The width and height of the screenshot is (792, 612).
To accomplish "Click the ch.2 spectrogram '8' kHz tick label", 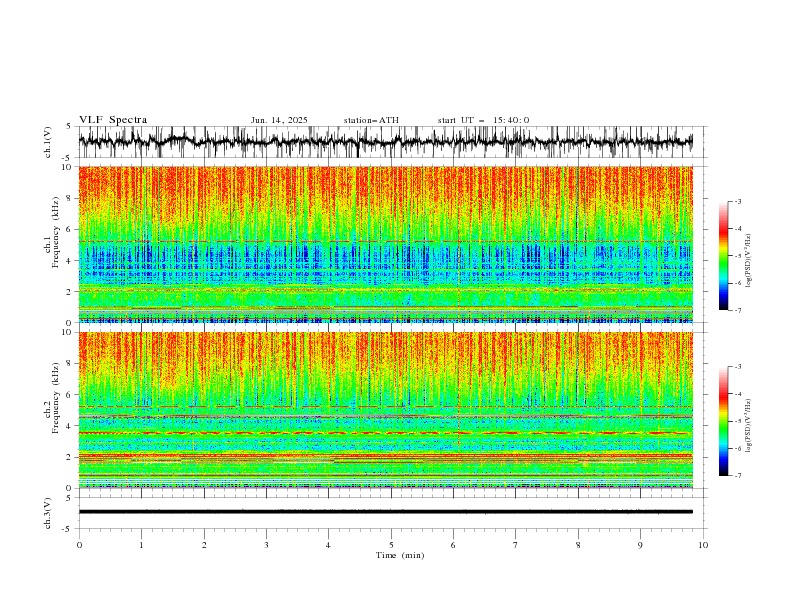I will click(x=70, y=364).
